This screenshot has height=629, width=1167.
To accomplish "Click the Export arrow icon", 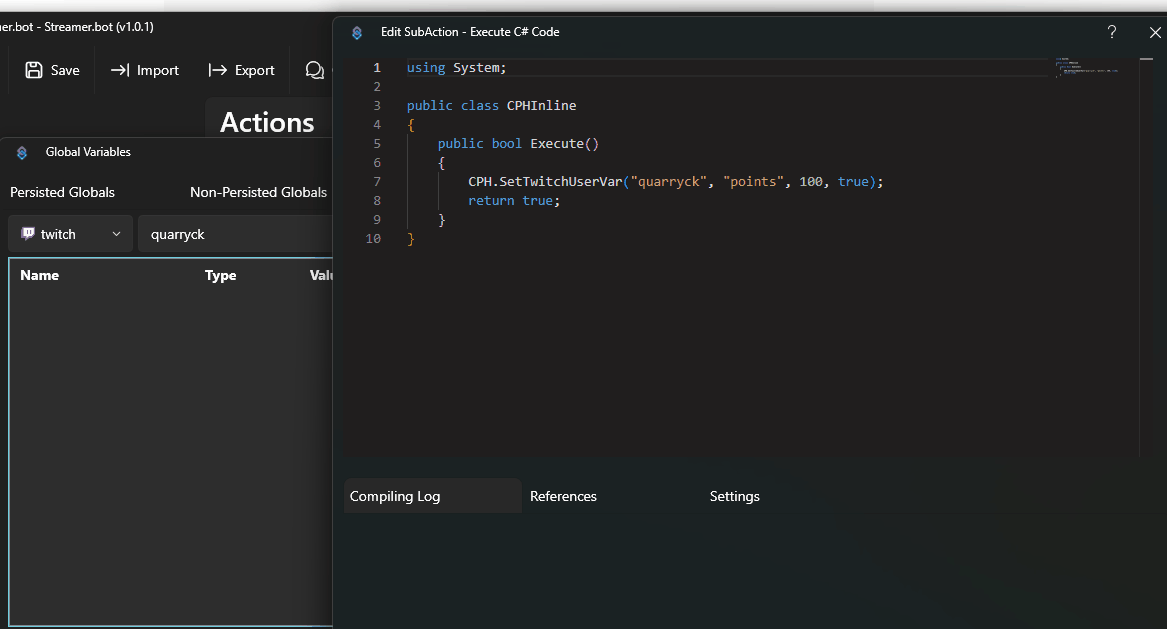I will click(x=218, y=70).
